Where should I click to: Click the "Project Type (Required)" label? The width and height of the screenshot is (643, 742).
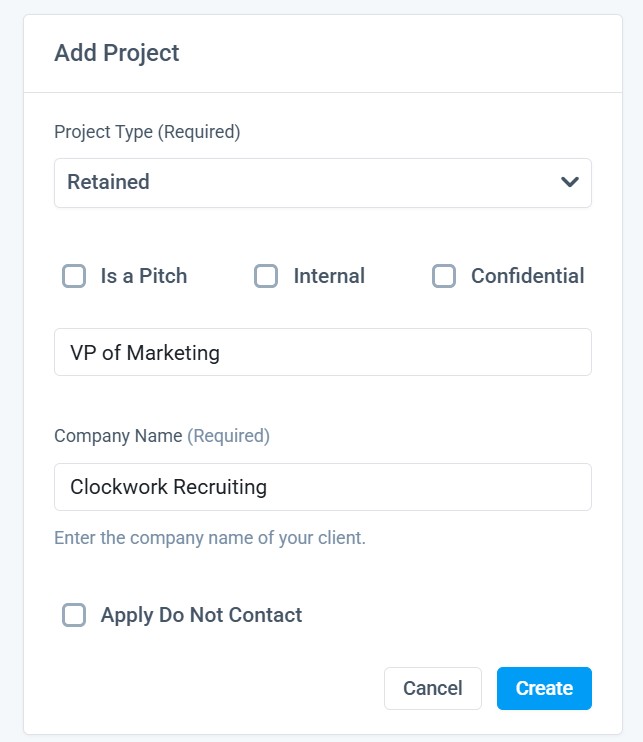click(147, 132)
